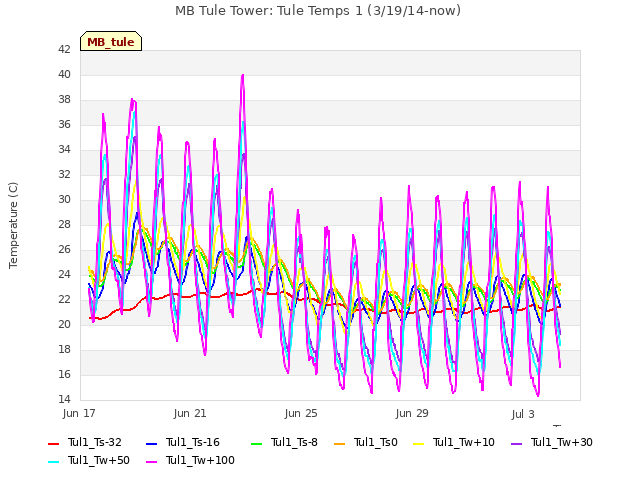
Task: Click the 14 y-axis tick label
Action: coord(64,399)
